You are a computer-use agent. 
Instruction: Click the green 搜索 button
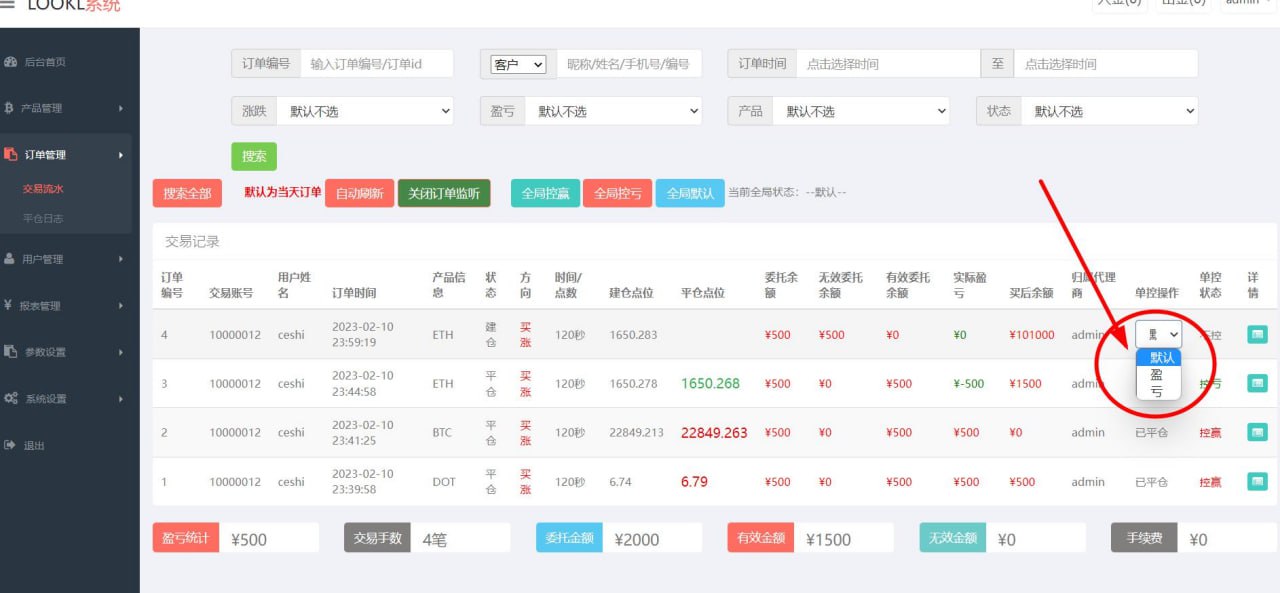tap(254, 156)
